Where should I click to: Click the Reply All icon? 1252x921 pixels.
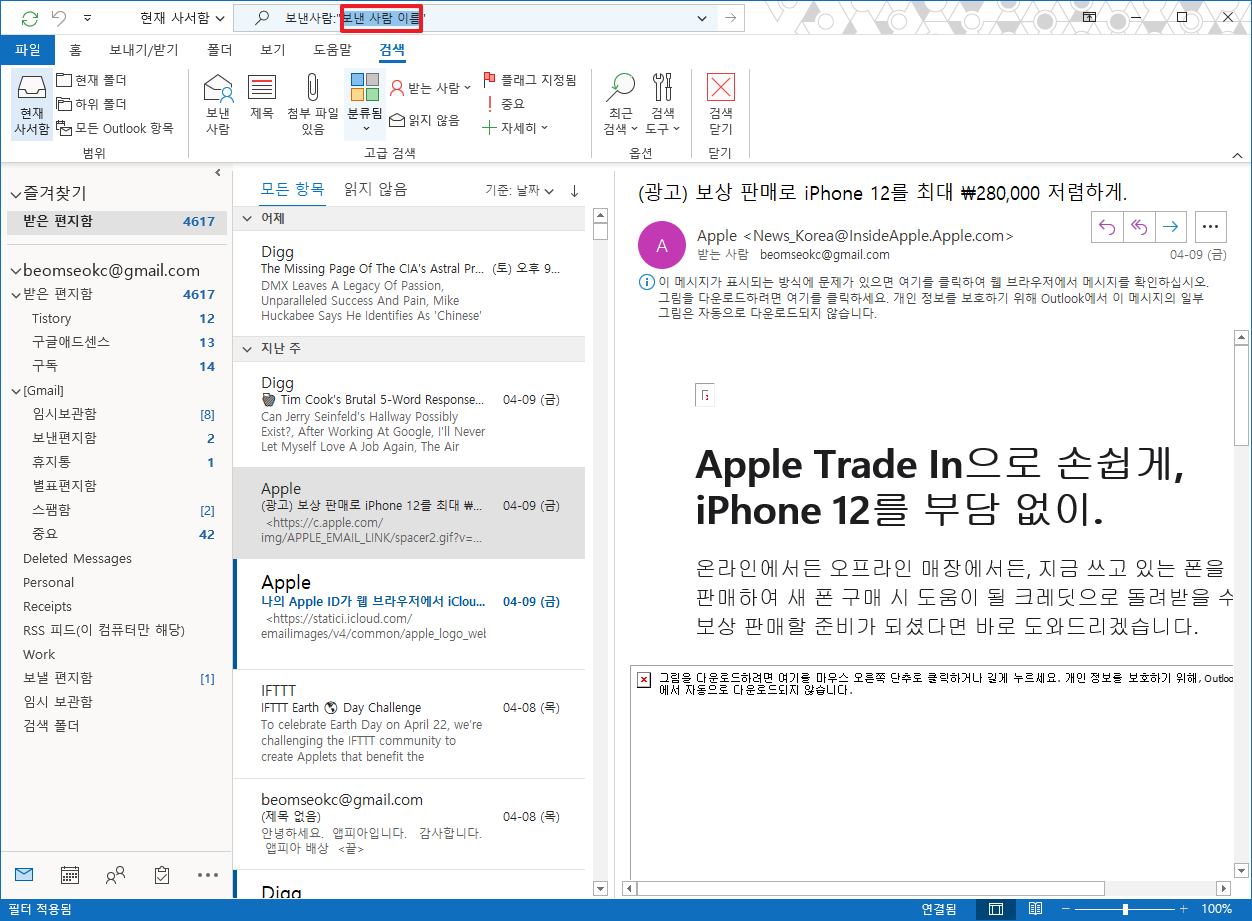(x=1138, y=226)
